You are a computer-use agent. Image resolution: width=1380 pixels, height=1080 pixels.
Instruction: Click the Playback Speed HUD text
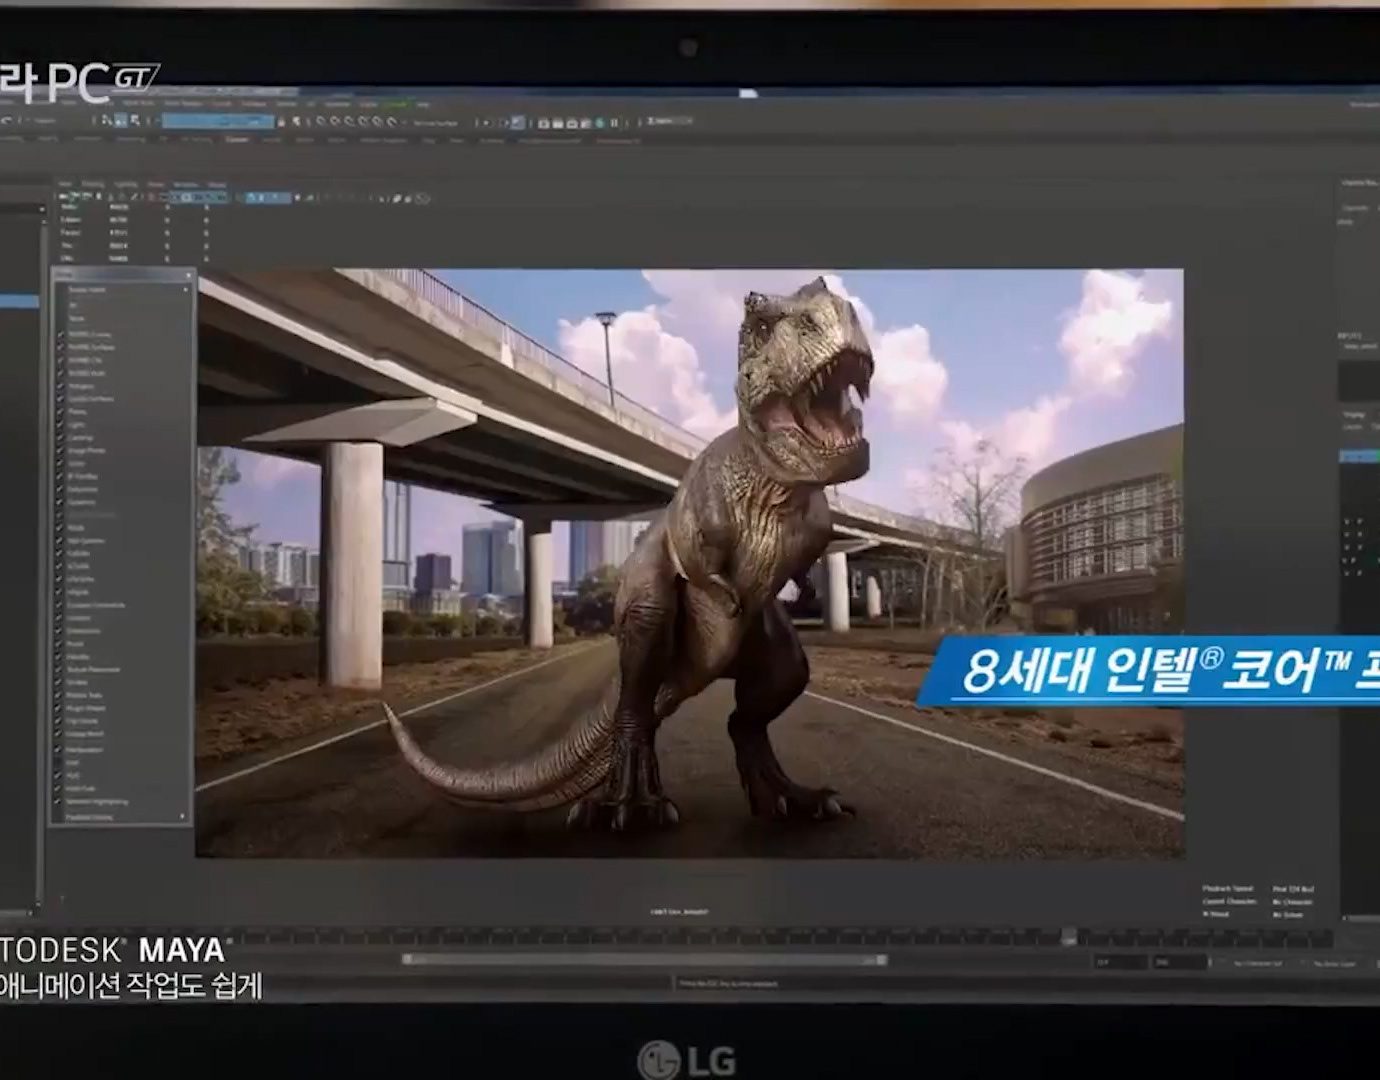coord(1229,888)
